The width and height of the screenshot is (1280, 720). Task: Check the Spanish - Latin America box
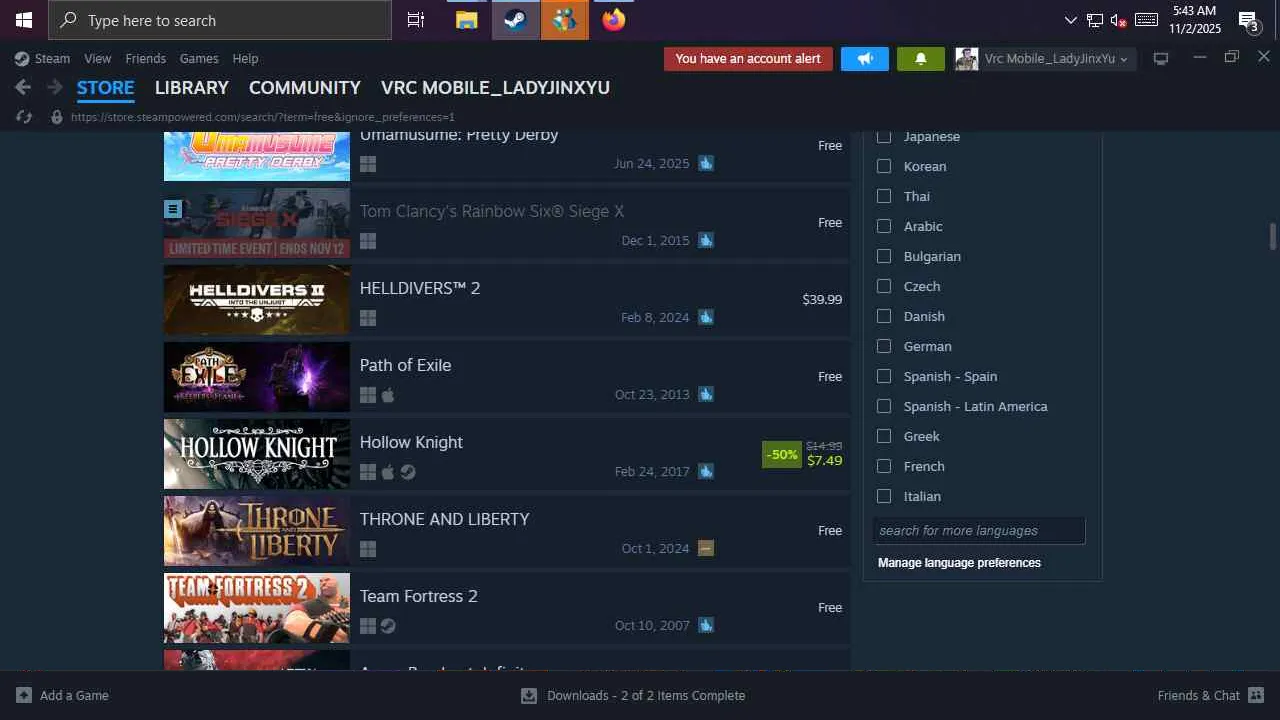pos(884,406)
